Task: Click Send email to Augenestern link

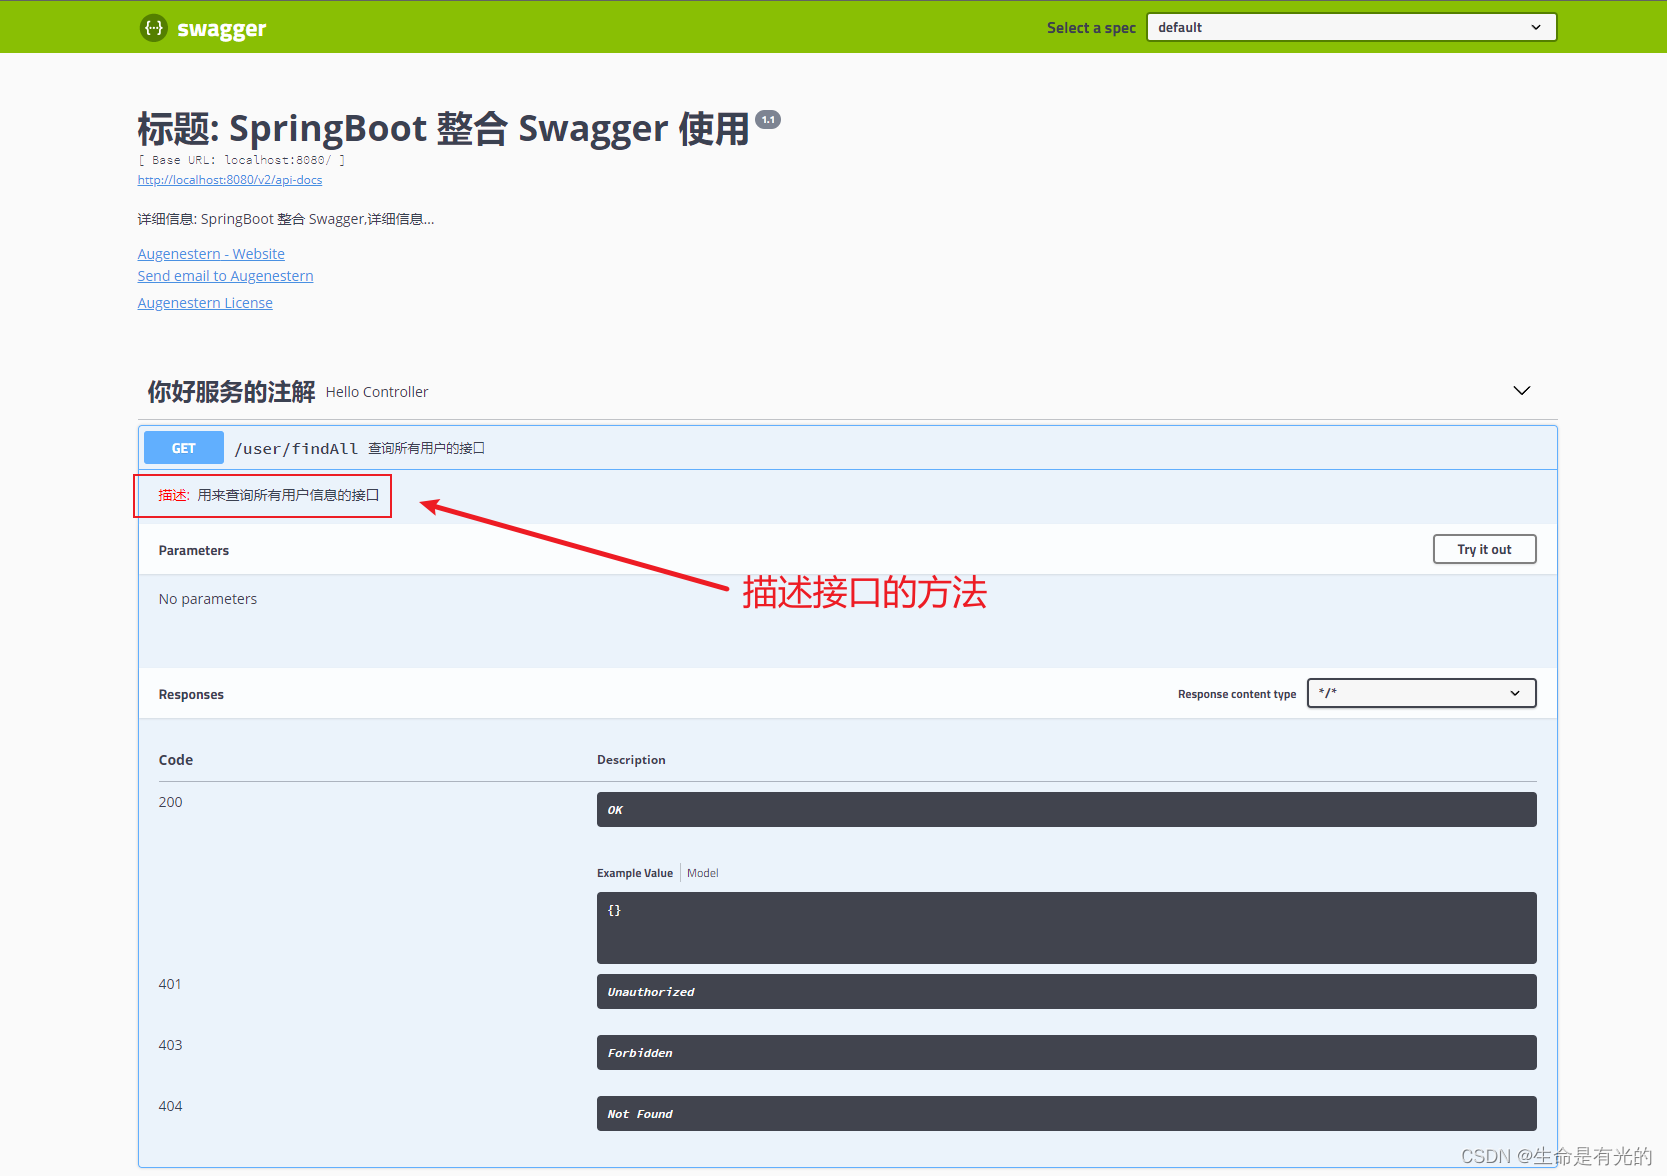Action: [225, 276]
